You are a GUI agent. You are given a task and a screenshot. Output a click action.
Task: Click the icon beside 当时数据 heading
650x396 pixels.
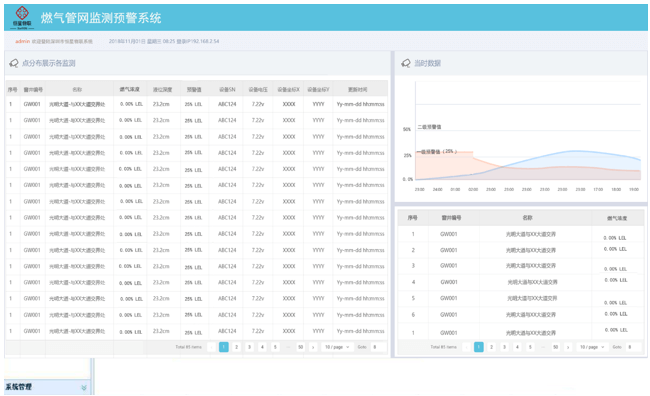pos(405,63)
